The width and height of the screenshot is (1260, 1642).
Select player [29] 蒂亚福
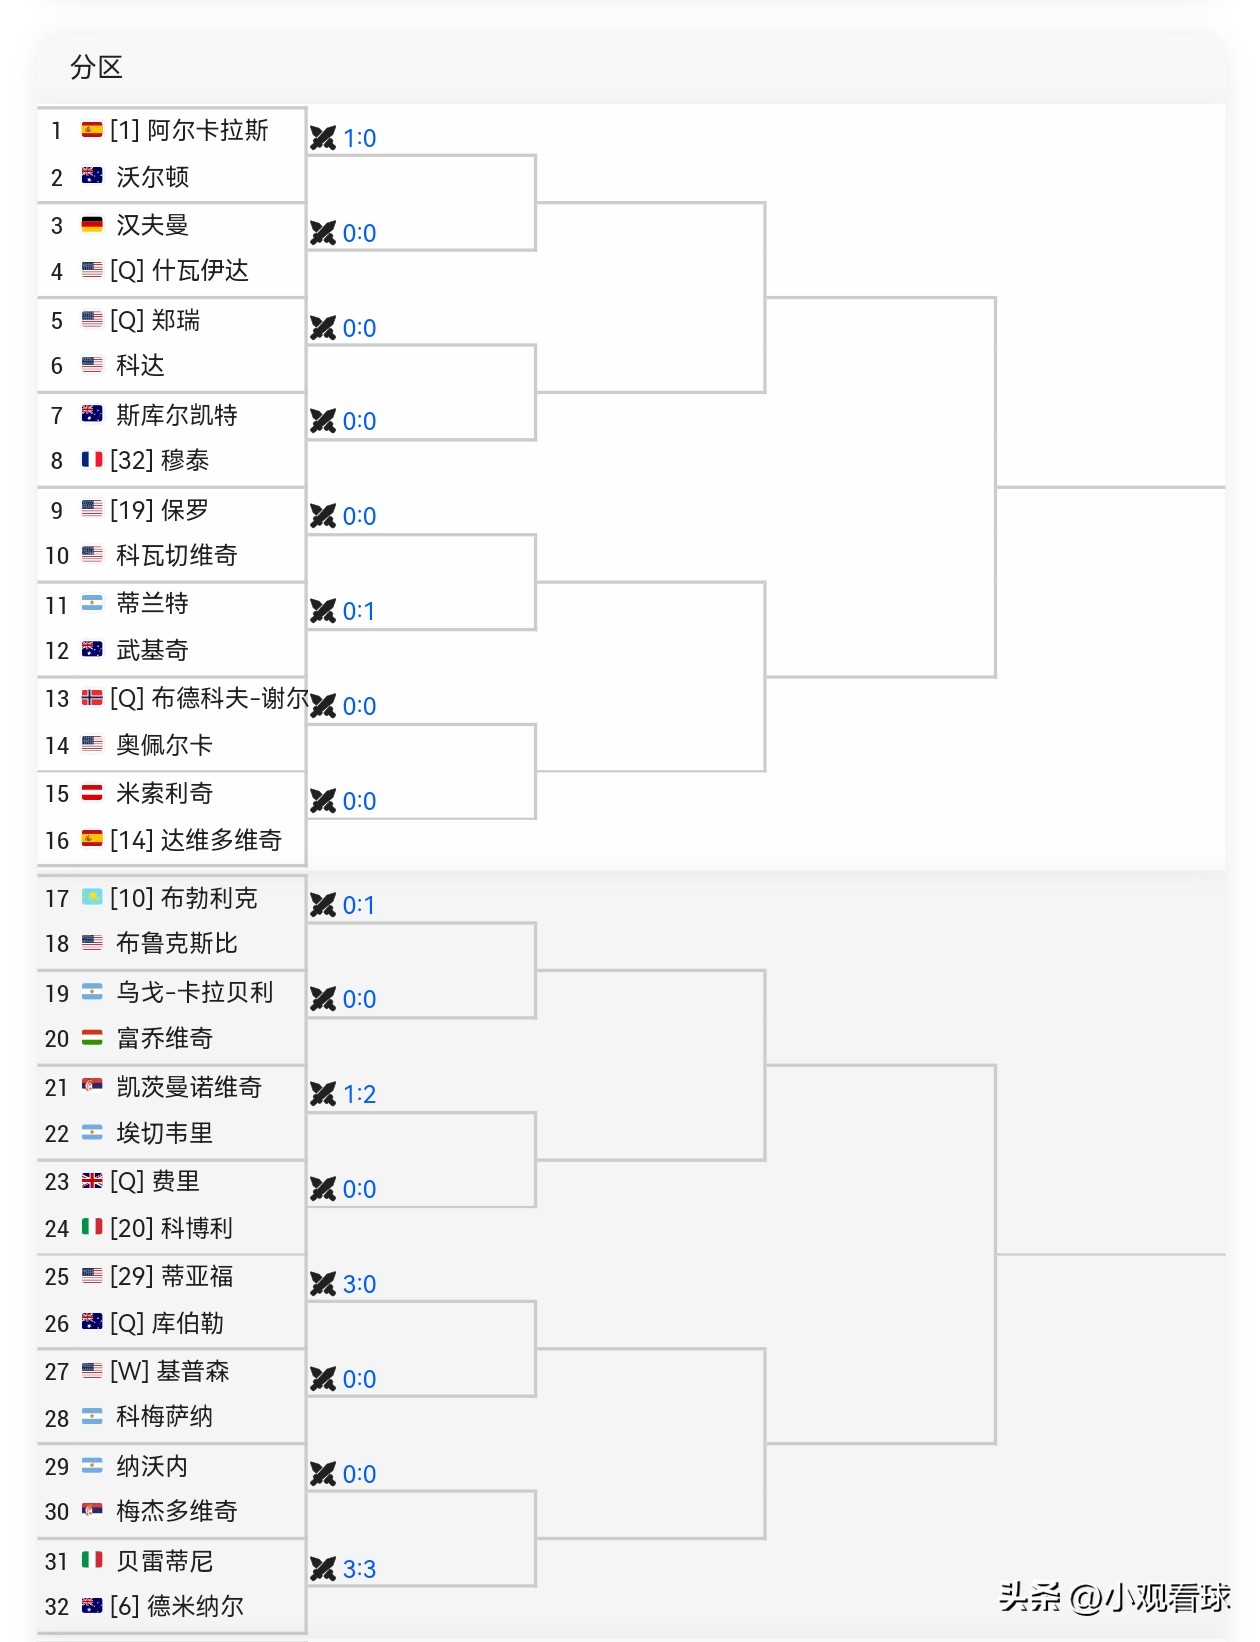click(172, 1276)
